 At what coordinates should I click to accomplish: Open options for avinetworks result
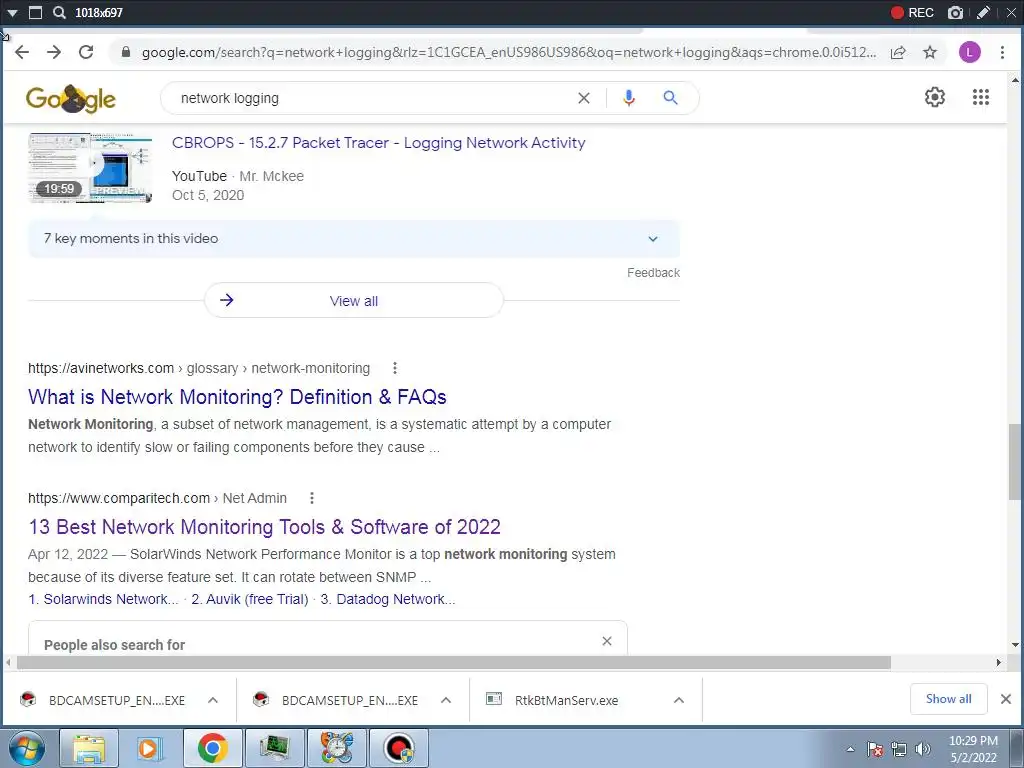tap(394, 368)
